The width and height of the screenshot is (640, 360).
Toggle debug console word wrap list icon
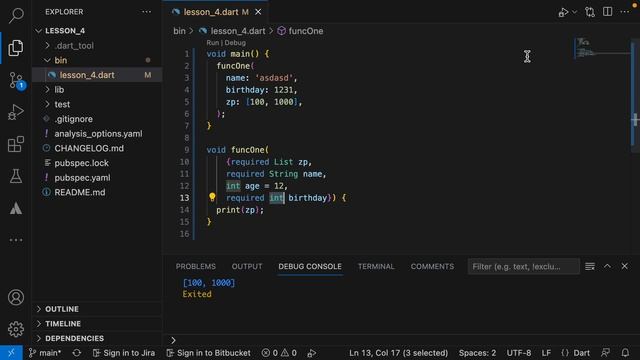coord(590,267)
